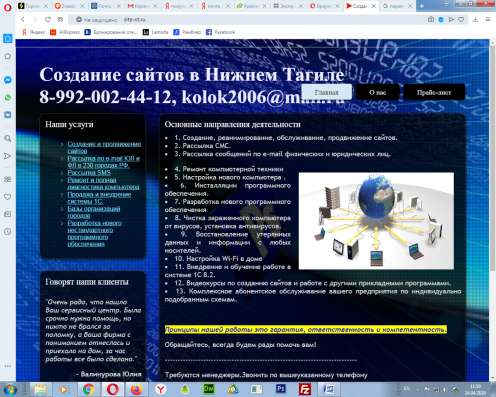Close the active 'Созда...' tab
Viewport: 496px width, 397px height.
374,6
